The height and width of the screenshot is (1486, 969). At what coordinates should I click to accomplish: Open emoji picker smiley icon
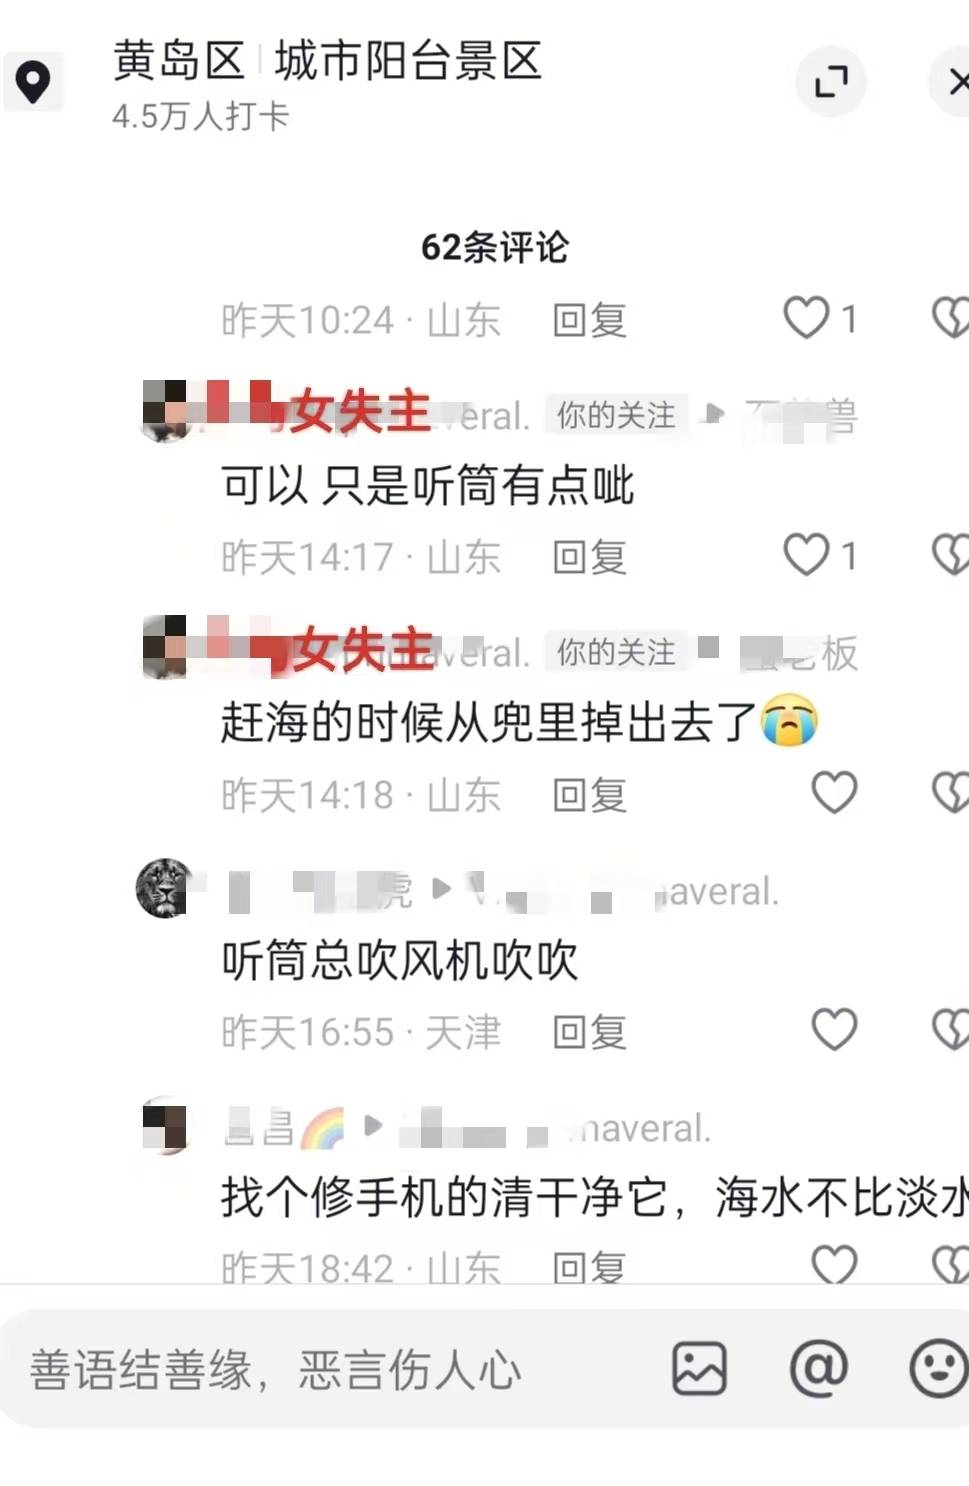[938, 1368]
